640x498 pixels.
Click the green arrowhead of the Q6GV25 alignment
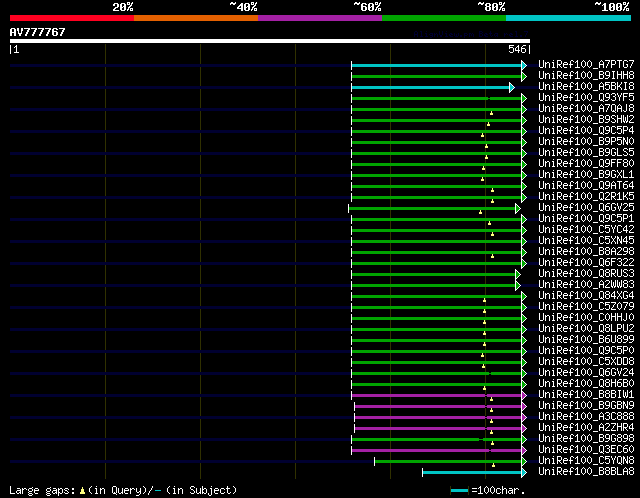tap(517, 208)
